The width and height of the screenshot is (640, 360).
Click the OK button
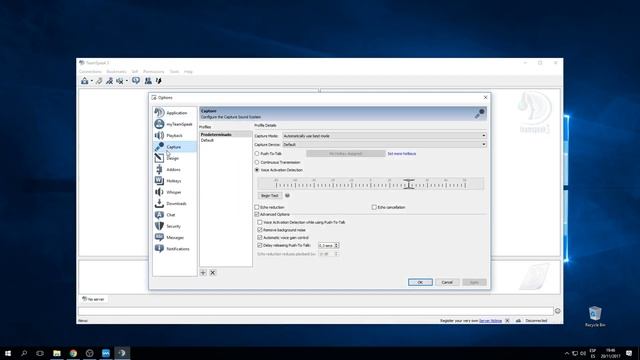[x=420, y=282]
